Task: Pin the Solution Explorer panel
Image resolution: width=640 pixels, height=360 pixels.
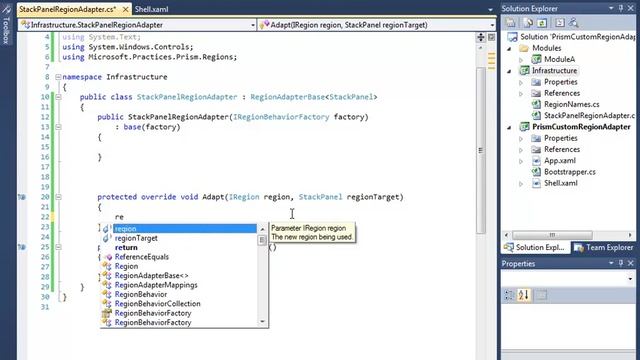Action: (x=621, y=8)
